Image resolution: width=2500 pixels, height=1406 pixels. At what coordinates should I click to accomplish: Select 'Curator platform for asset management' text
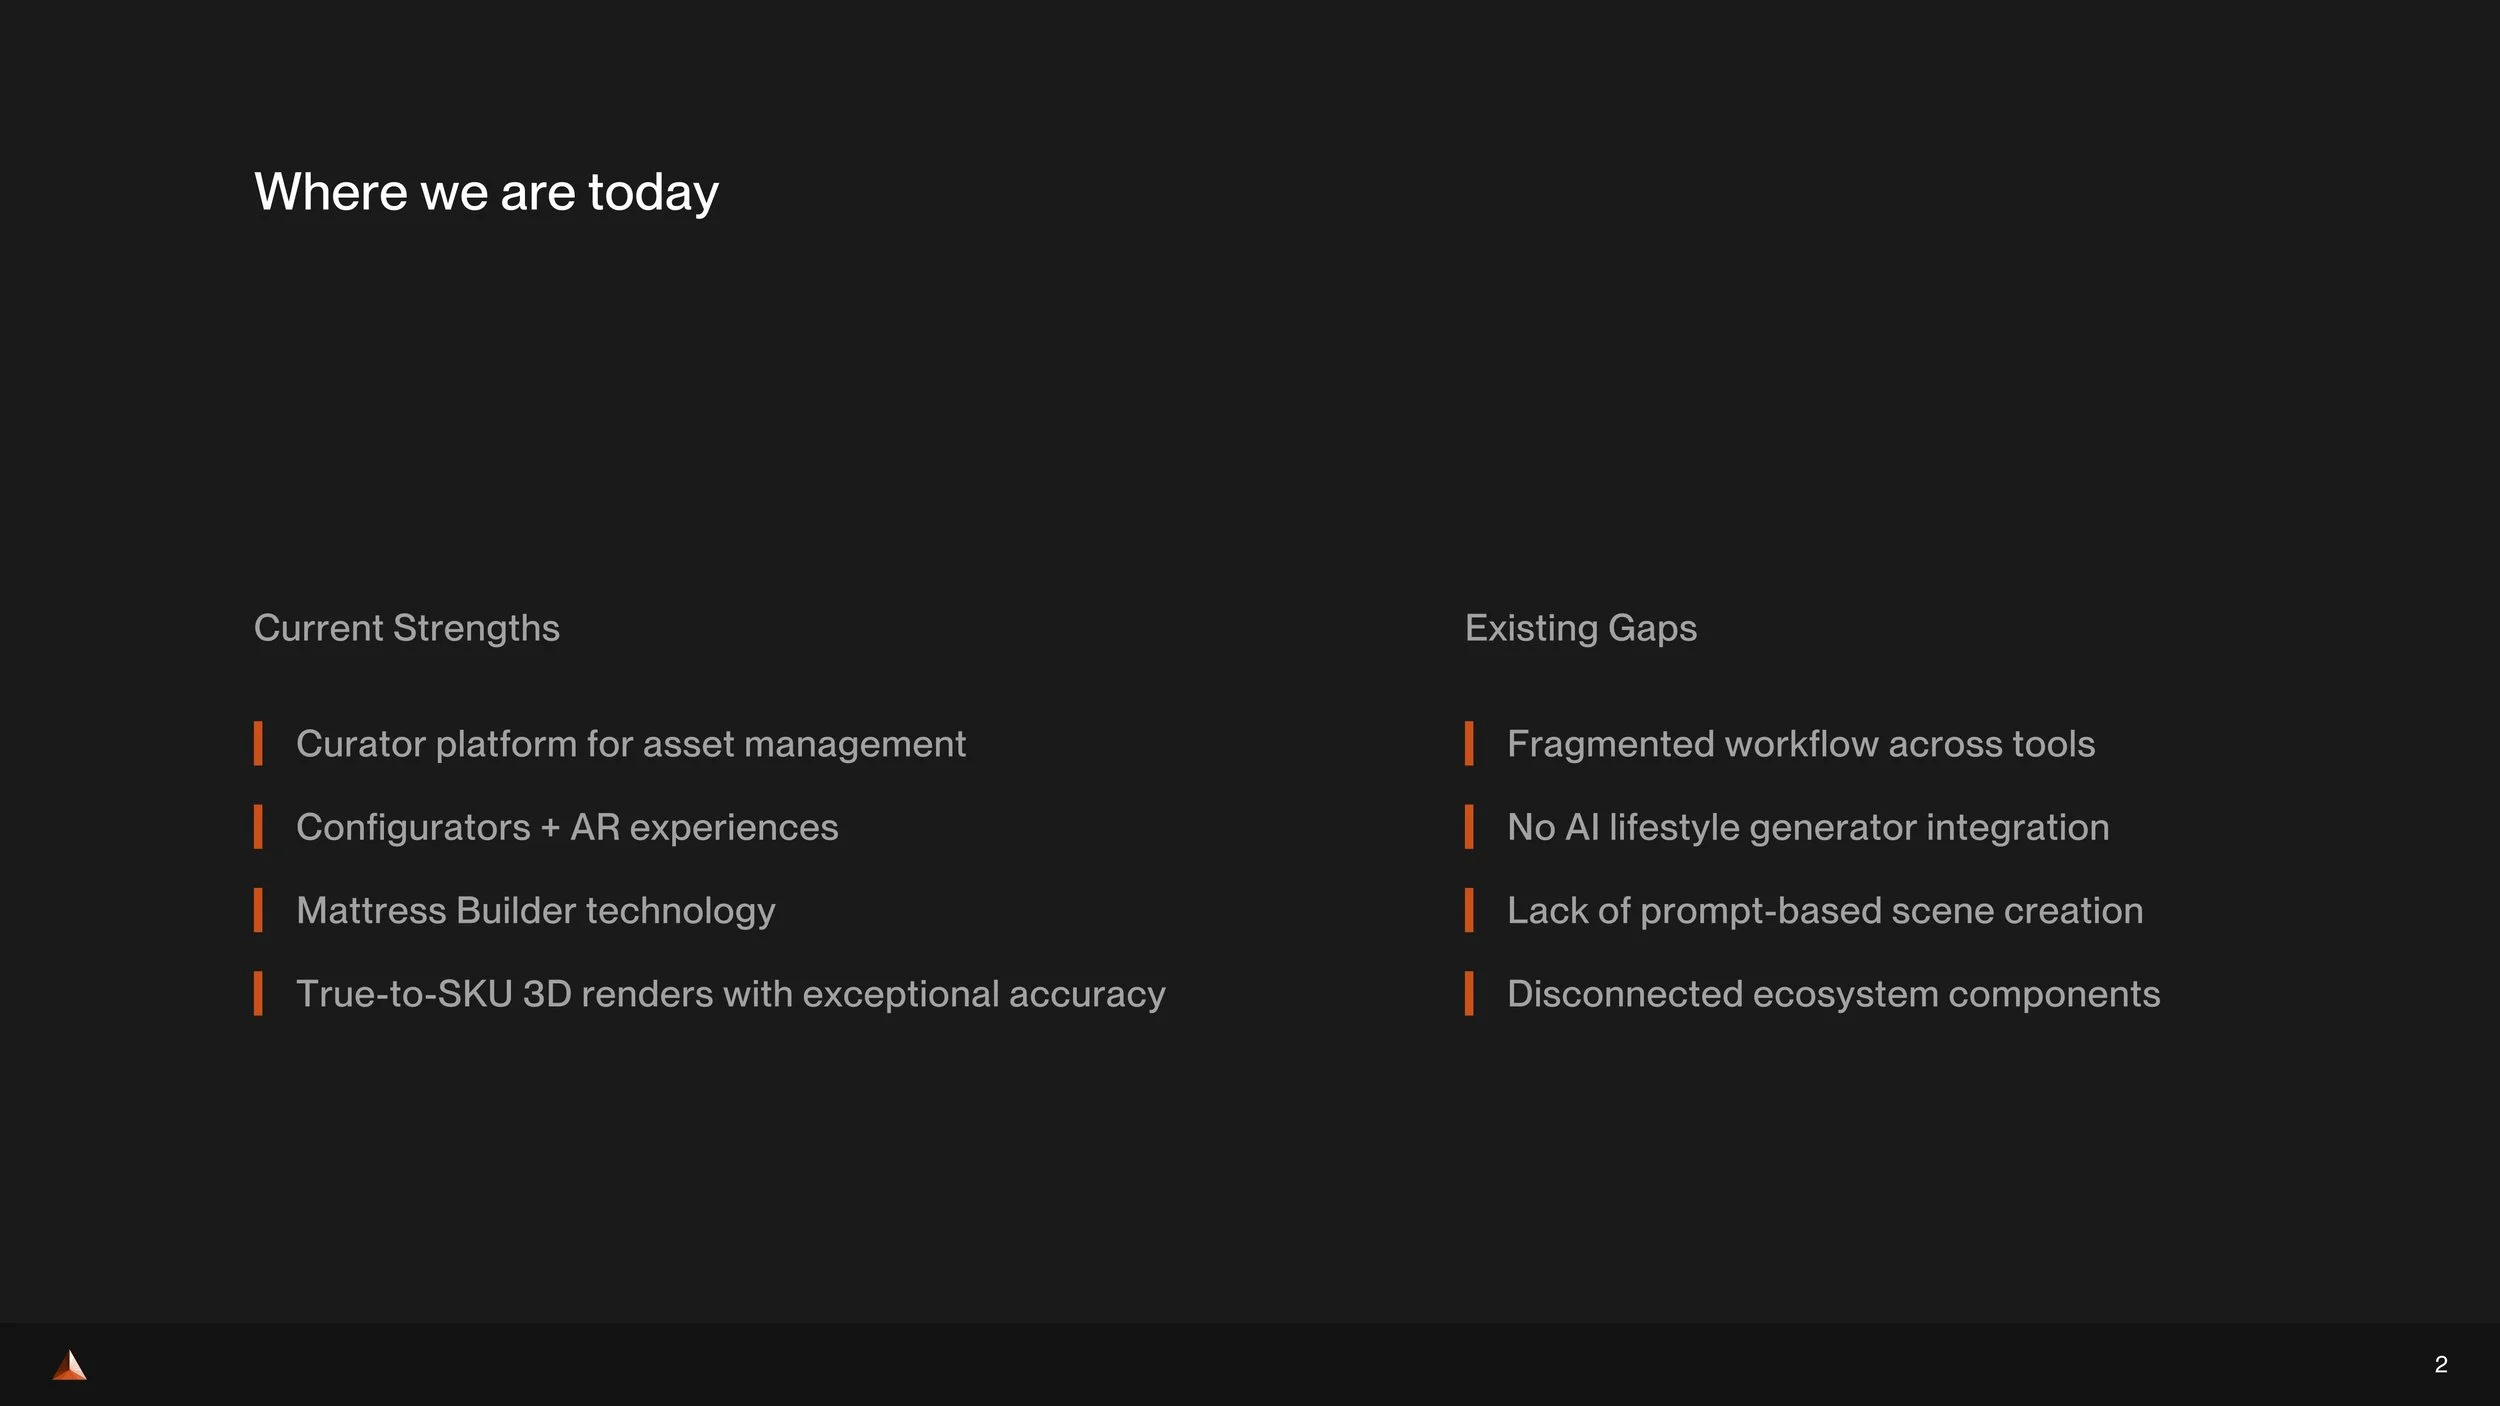(631, 744)
